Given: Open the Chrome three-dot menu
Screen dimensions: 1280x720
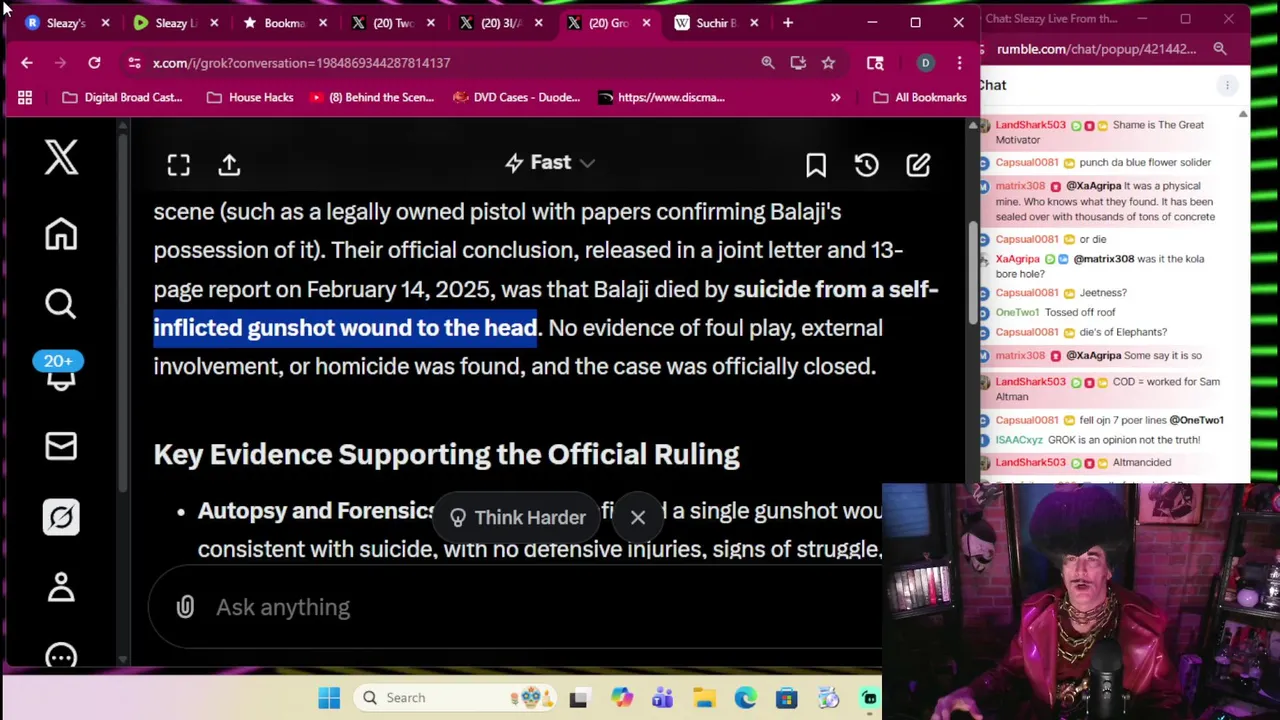Looking at the screenshot, I should click(x=959, y=63).
